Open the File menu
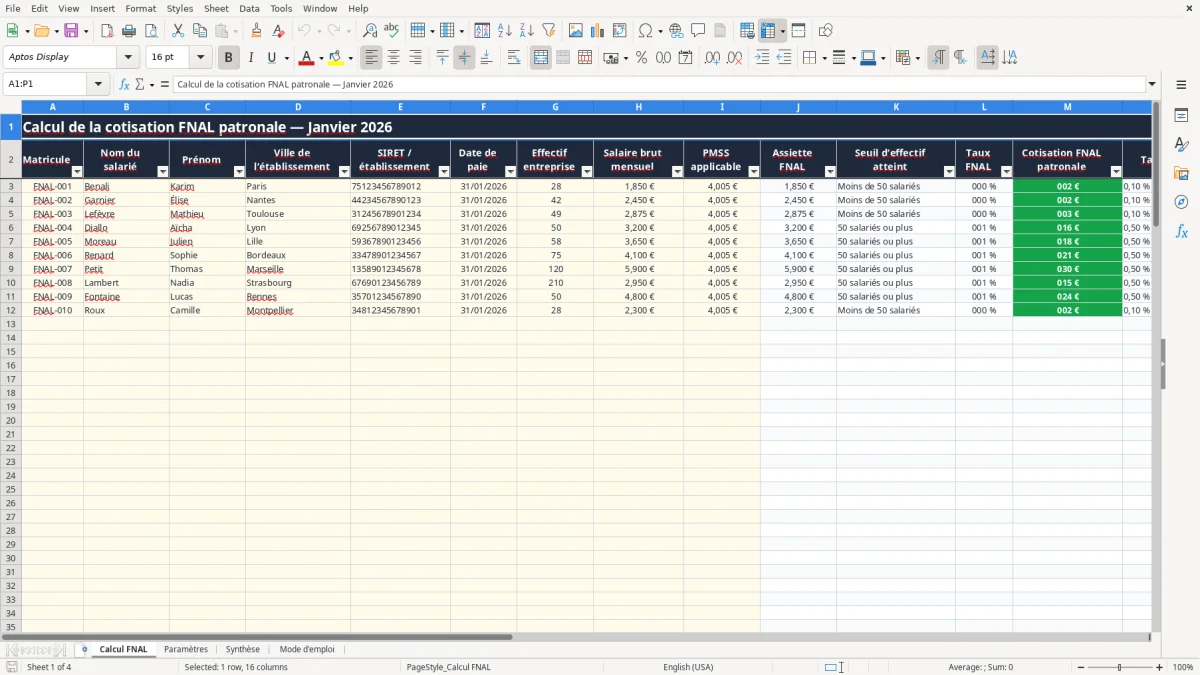 click(x=13, y=8)
